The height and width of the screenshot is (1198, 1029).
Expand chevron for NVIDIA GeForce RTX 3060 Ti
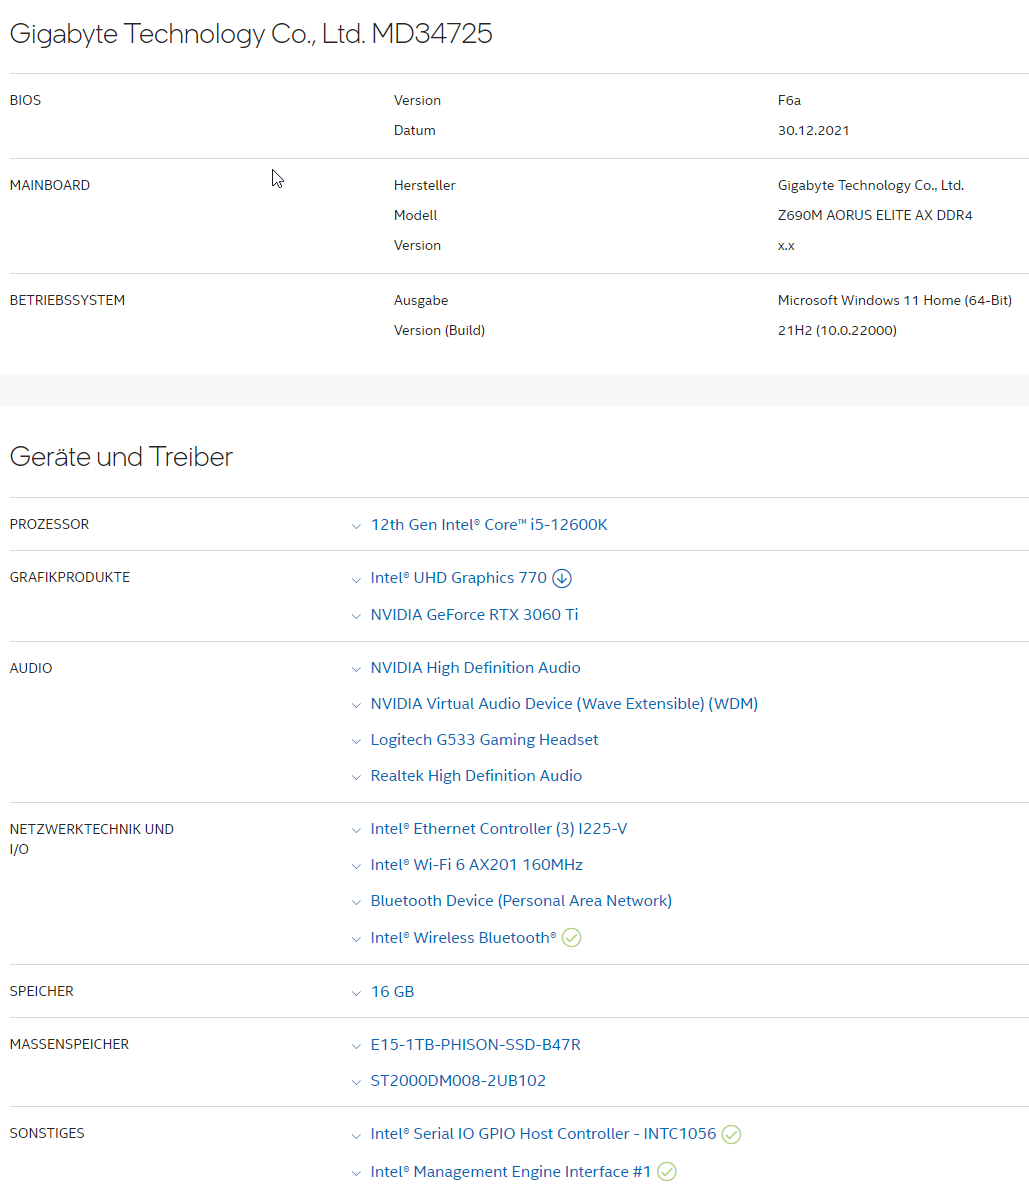click(x=356, y=616)
